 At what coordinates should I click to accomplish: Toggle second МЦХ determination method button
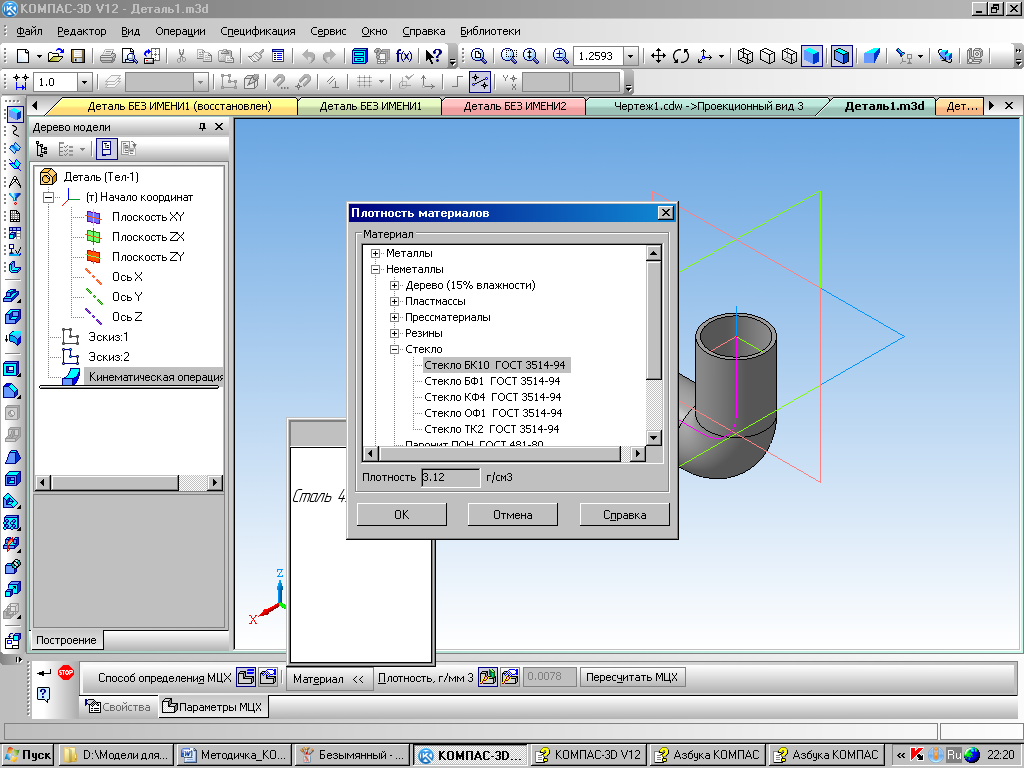click(x=268, y=677)
